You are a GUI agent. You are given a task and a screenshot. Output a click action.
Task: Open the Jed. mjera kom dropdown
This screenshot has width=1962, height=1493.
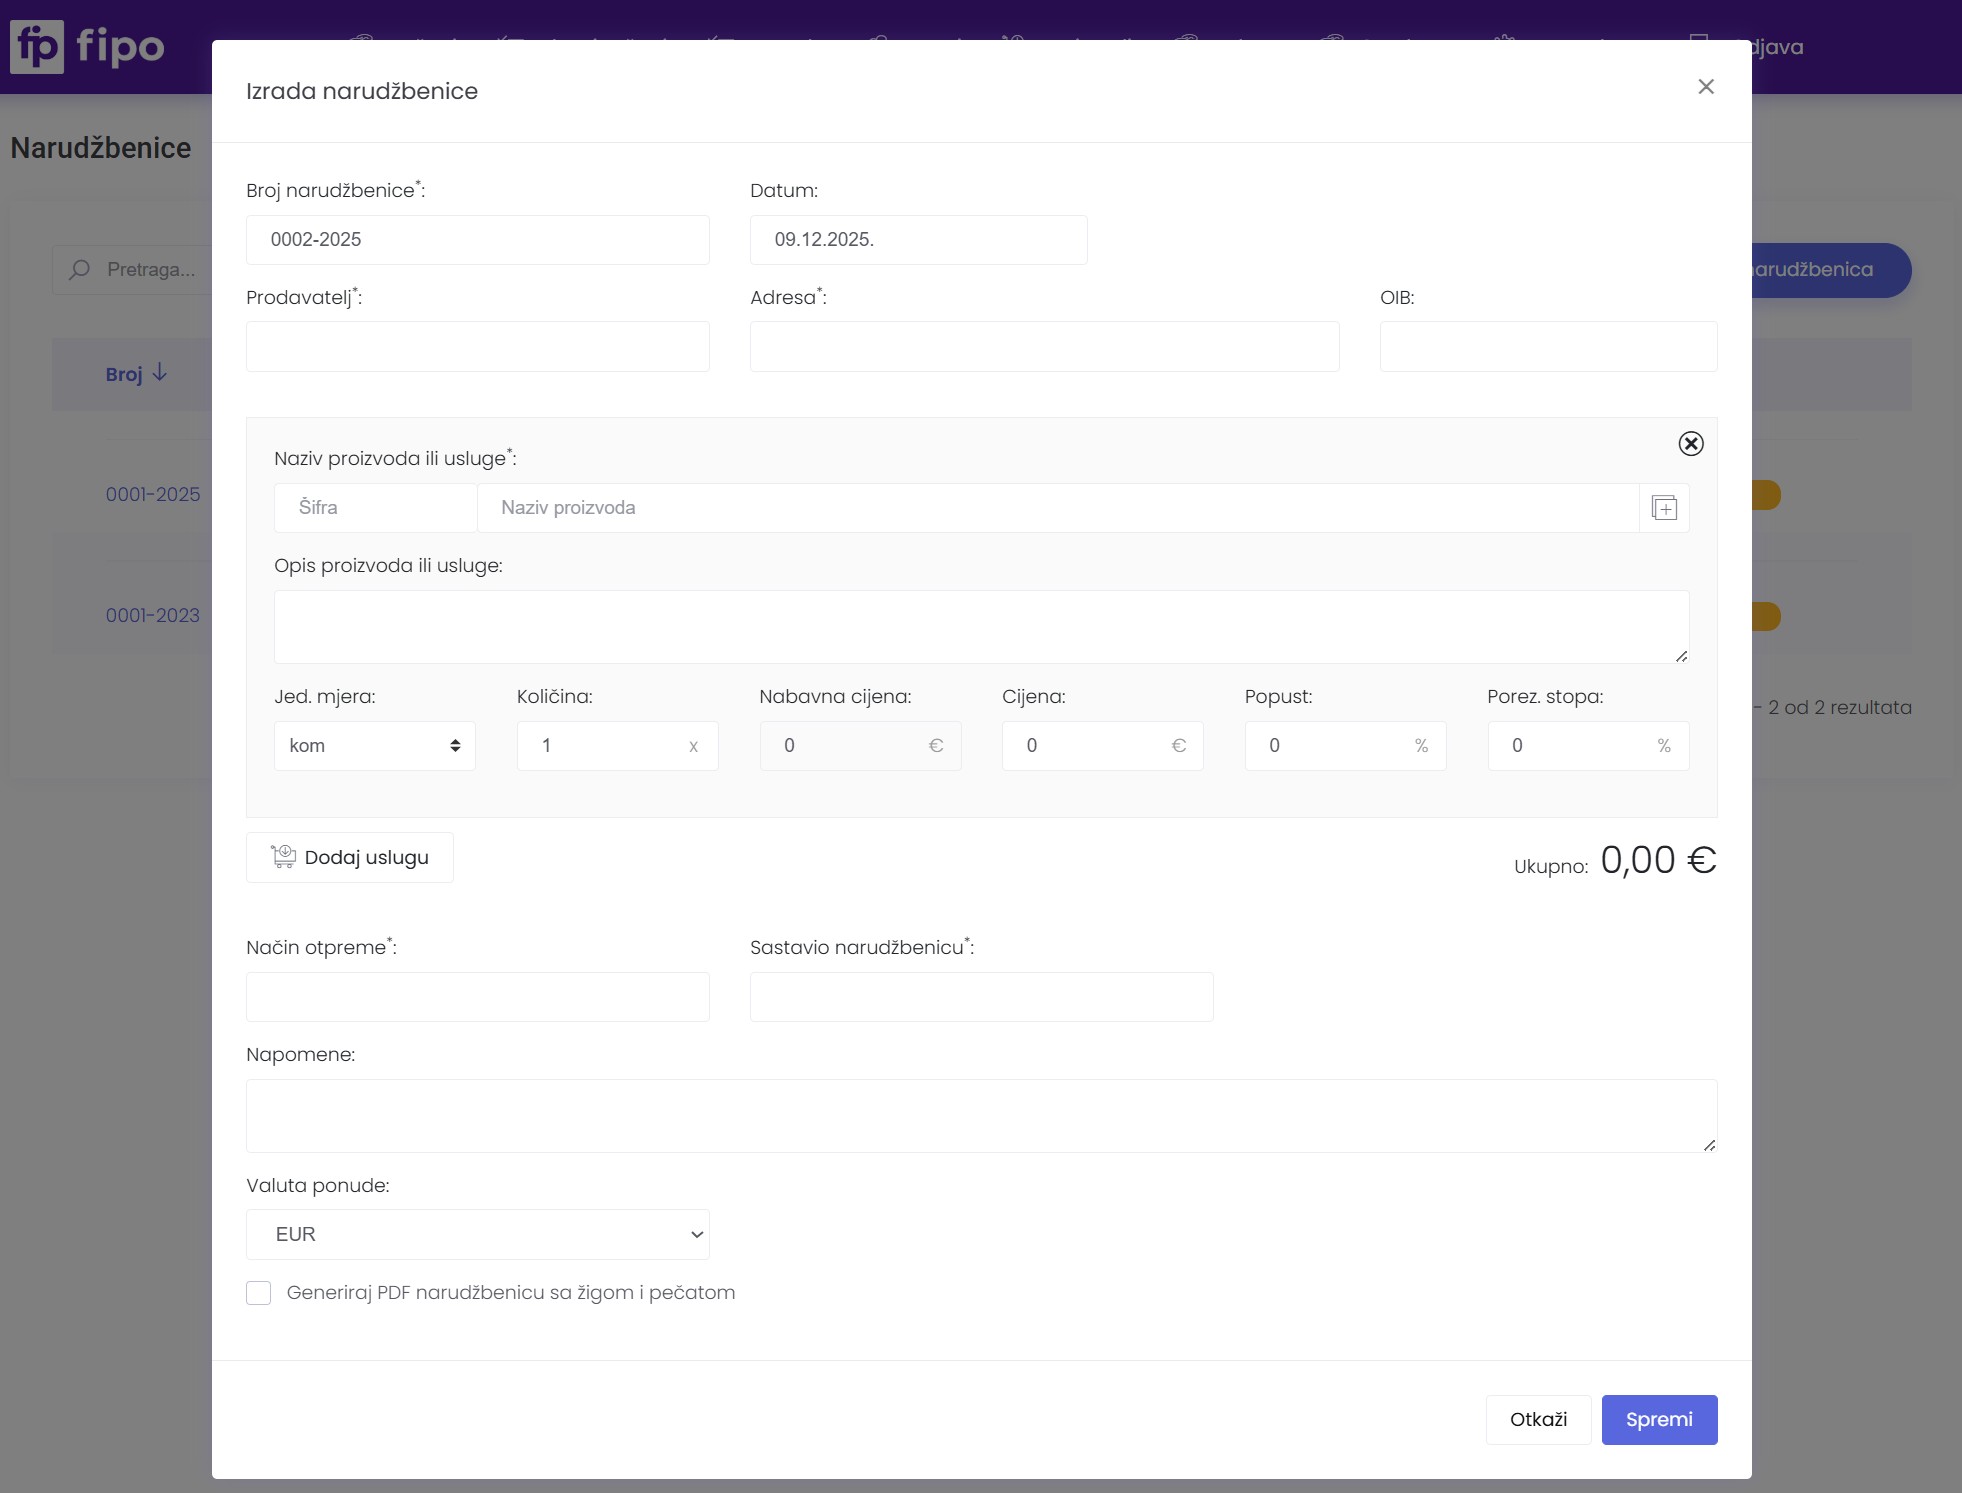pyautogui.click(x=374, y=746)
